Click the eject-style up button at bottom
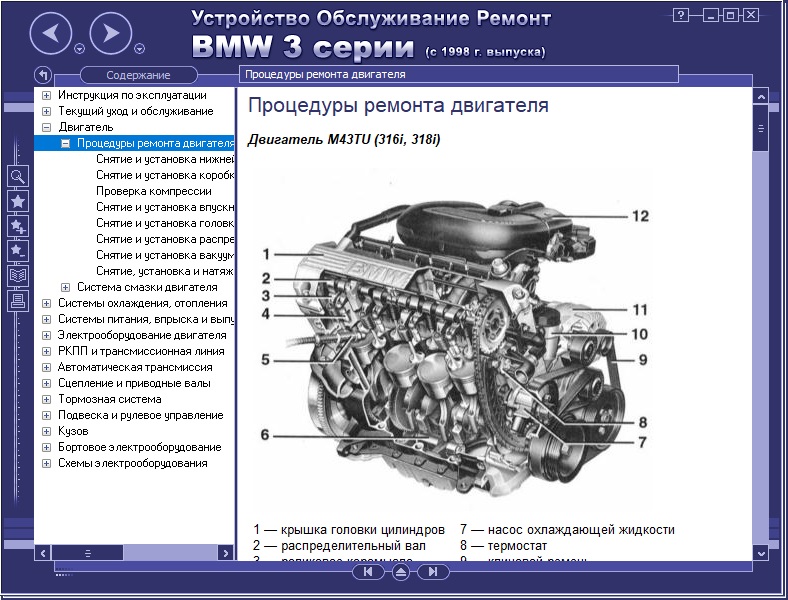788x600 pixels. pos(401,572)
